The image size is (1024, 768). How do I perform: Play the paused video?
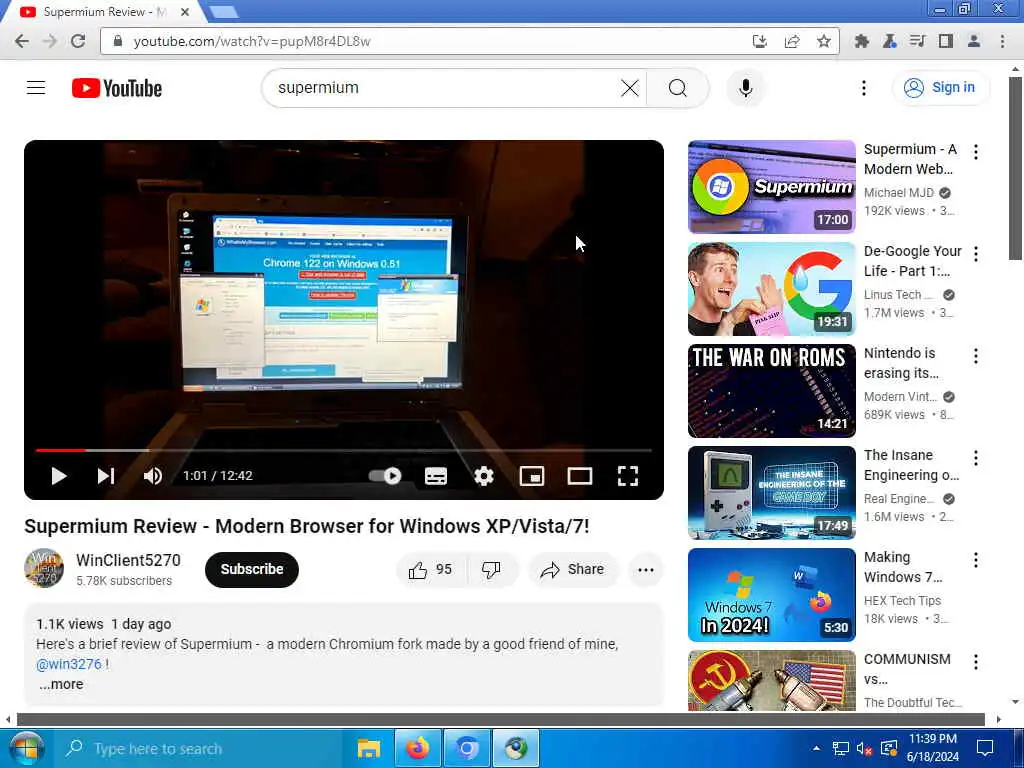click(x=59, y=476)
